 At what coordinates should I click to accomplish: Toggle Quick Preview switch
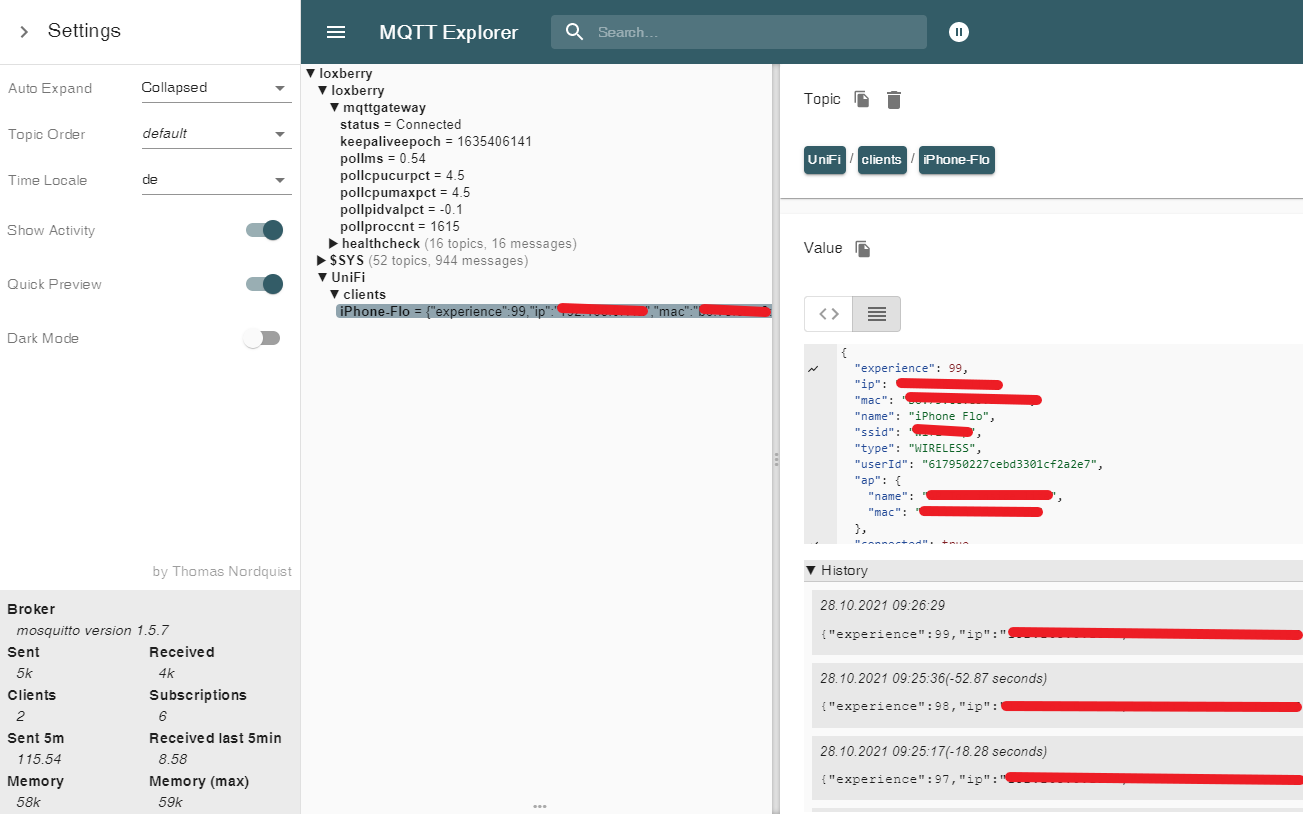[x=264, y=284]
